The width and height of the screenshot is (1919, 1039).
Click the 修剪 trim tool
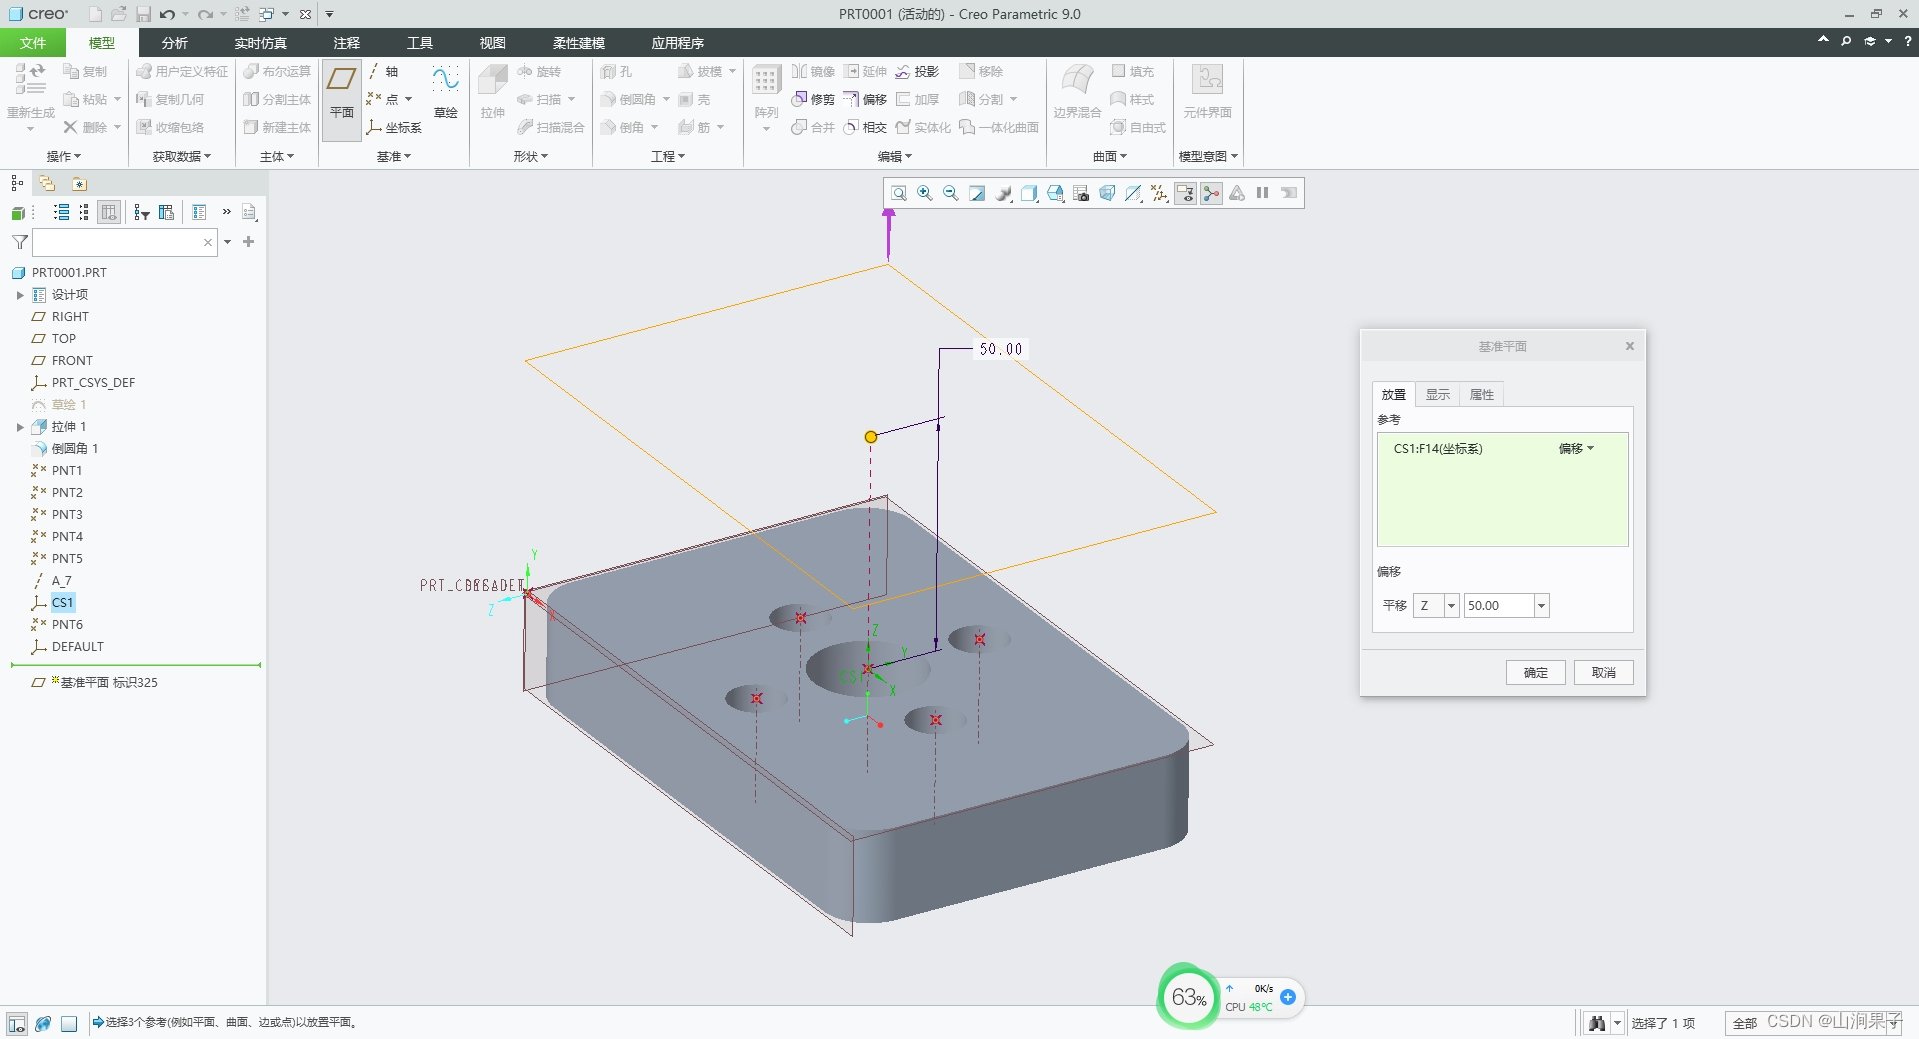[x=812, y=99]
